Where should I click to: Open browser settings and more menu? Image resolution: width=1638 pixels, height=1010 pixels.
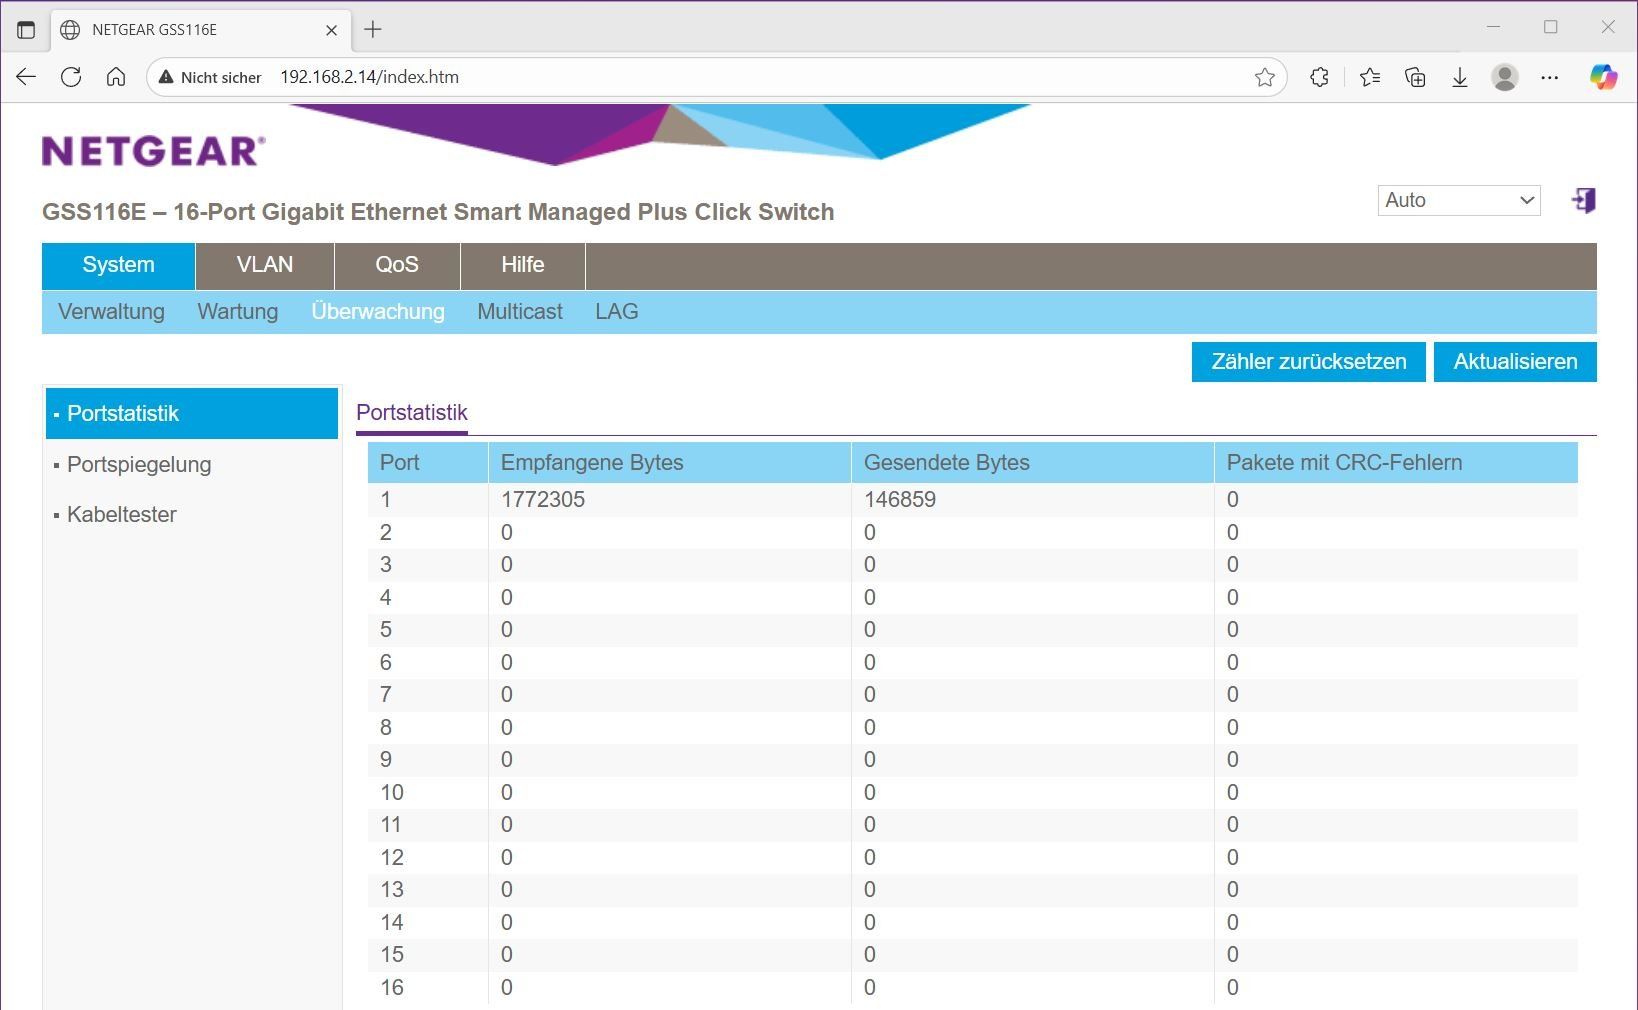click(1550, 77)
